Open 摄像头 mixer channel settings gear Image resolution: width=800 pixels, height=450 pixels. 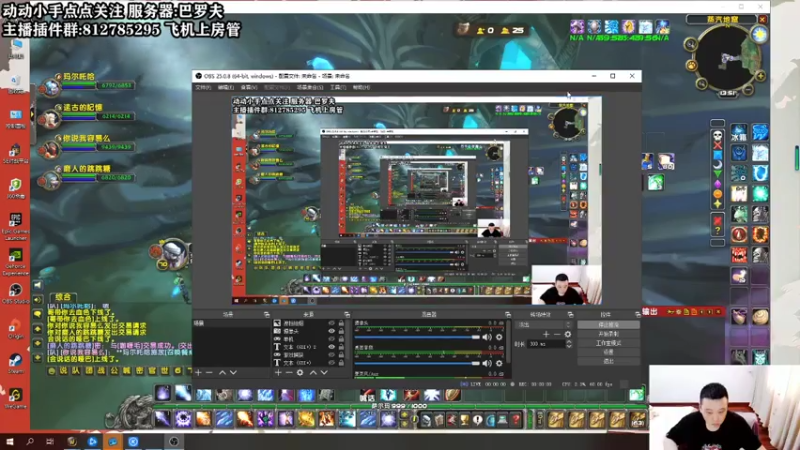[x=499, y=337]
